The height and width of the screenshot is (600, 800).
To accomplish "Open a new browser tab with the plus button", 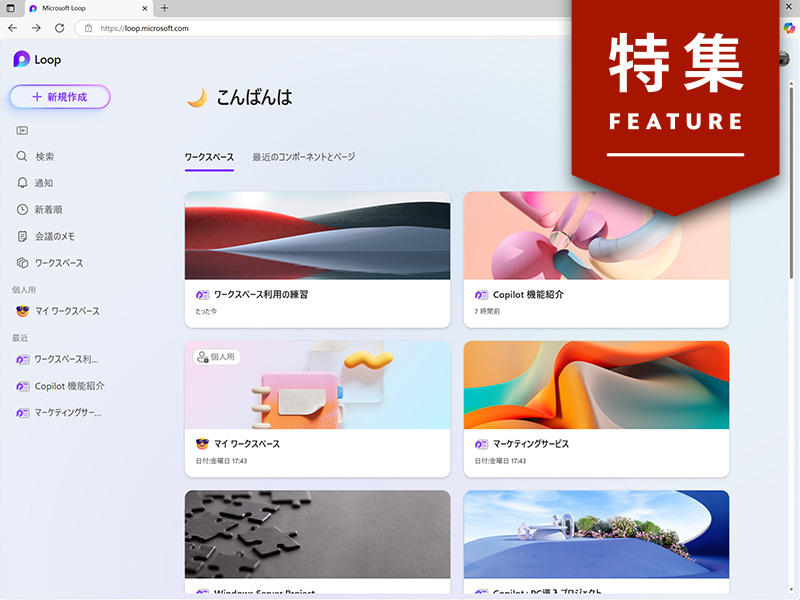I will point(165,8).
